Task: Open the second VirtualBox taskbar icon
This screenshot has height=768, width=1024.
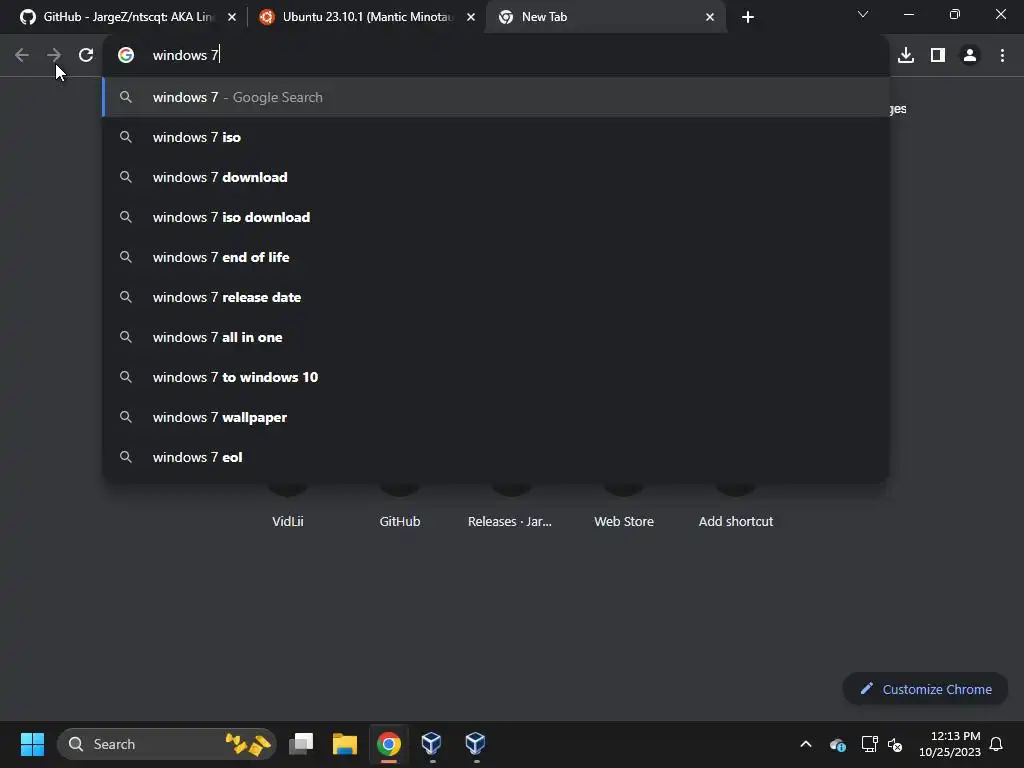Action: (x=475, y=744)
